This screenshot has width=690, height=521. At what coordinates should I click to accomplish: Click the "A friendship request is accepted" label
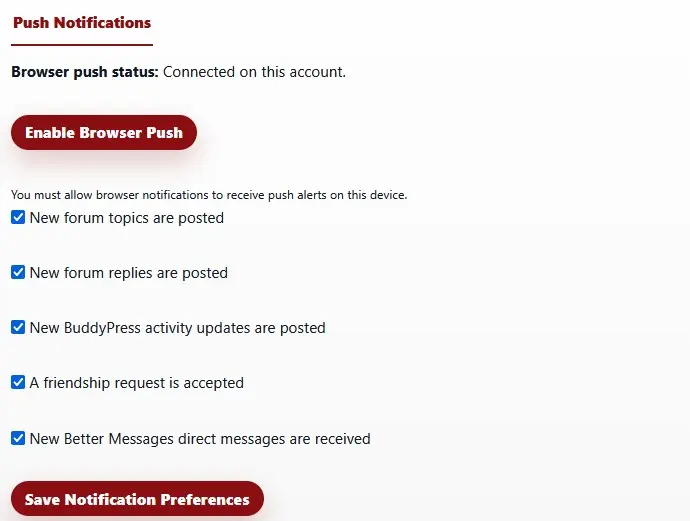click(x=137, y=383)
